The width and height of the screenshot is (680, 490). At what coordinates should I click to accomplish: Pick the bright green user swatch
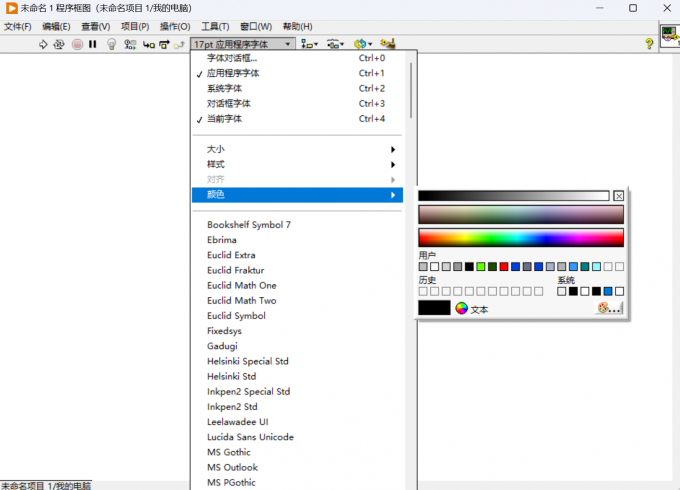tap(481, 267)
